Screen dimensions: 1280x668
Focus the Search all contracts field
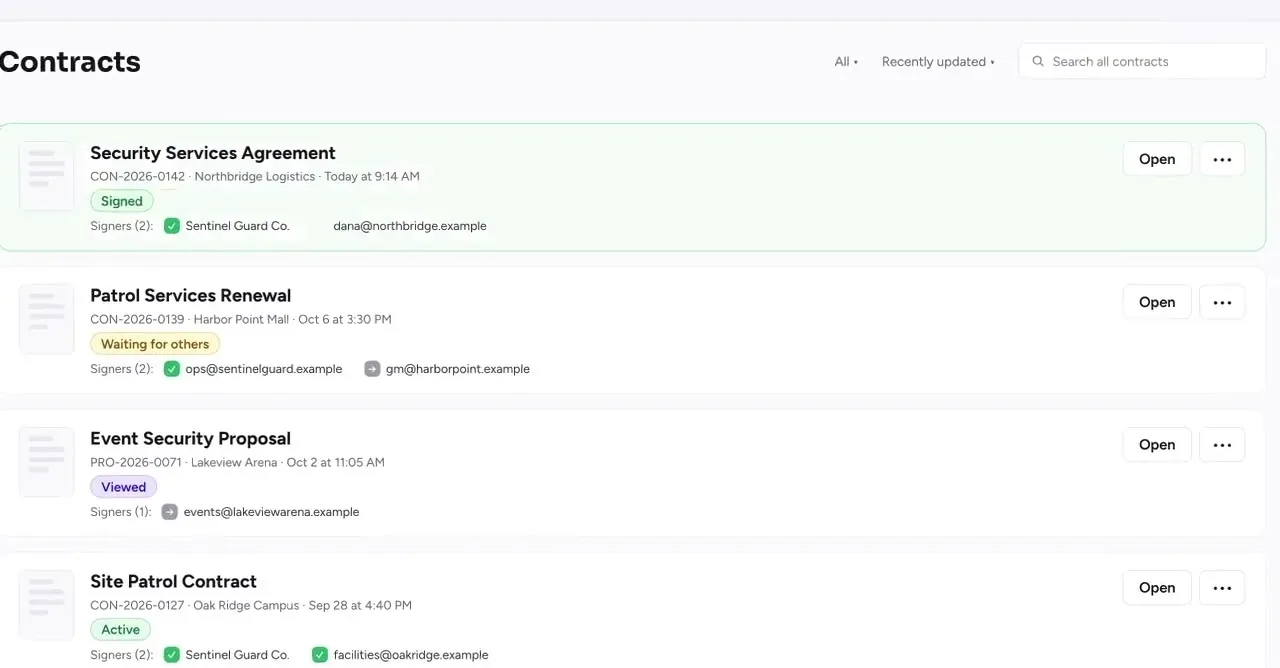pyautogui.click(x=1142, y=61)
